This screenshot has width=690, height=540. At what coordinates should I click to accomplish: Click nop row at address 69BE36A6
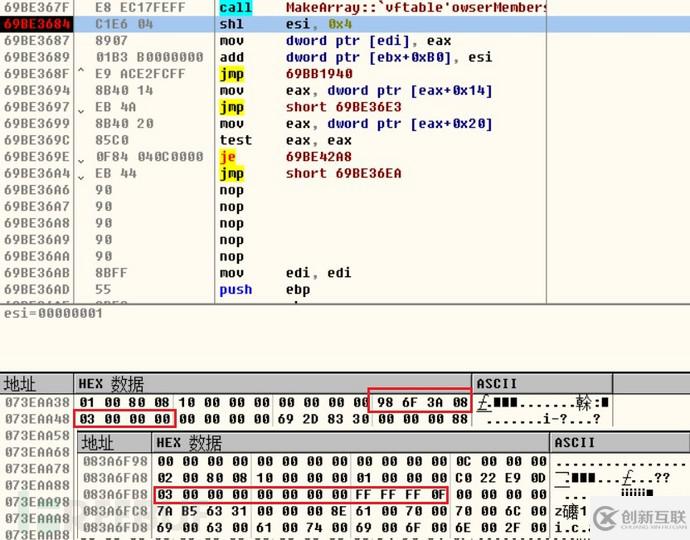(x=273, y=190)
